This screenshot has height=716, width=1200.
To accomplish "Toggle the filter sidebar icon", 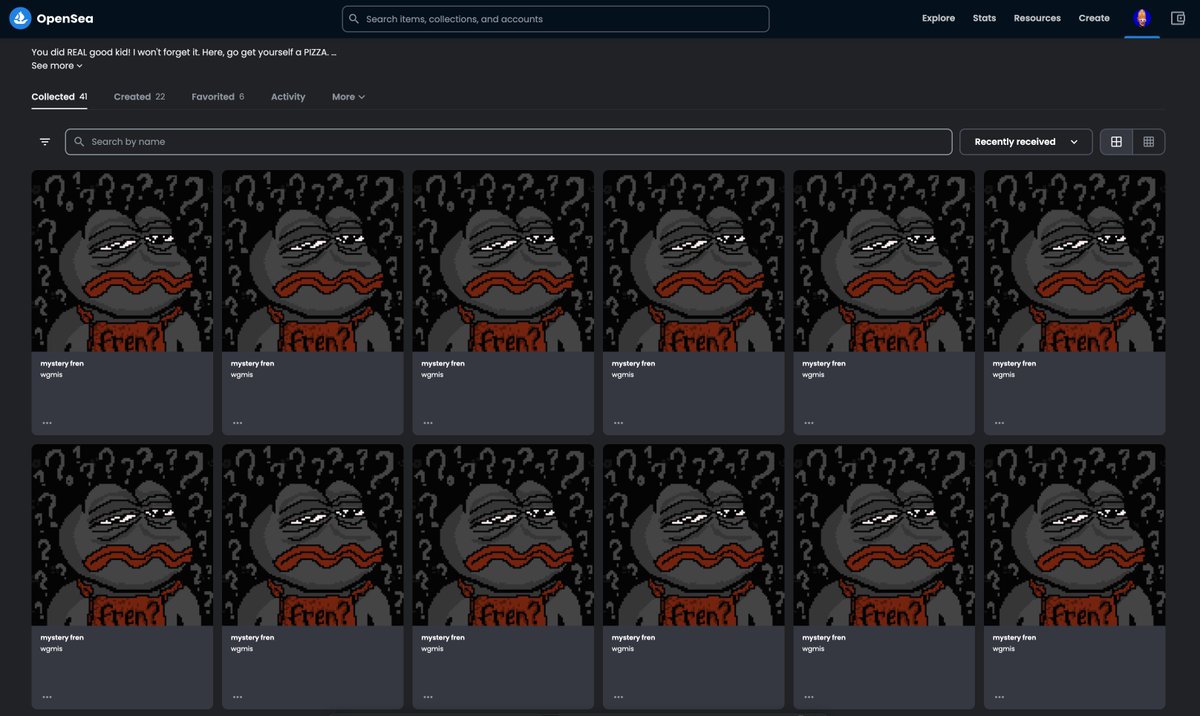I will click(45, 142).
